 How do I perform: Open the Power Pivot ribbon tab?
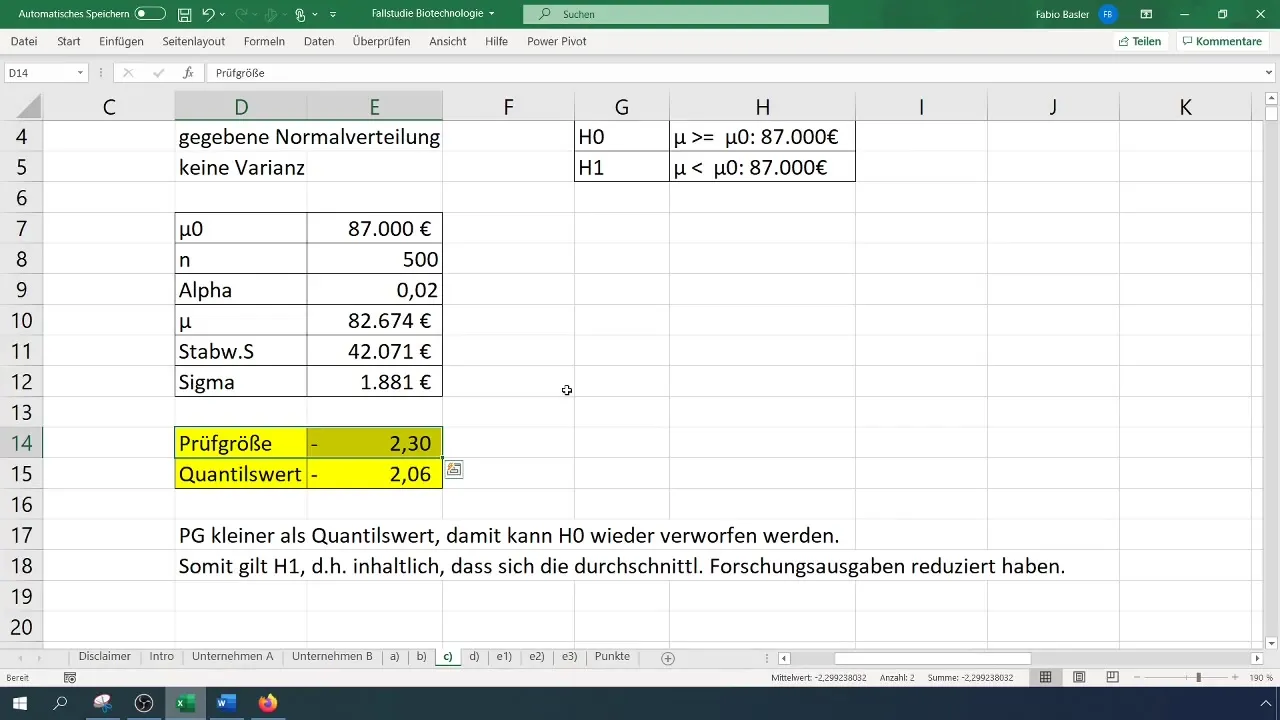(557, 42)
